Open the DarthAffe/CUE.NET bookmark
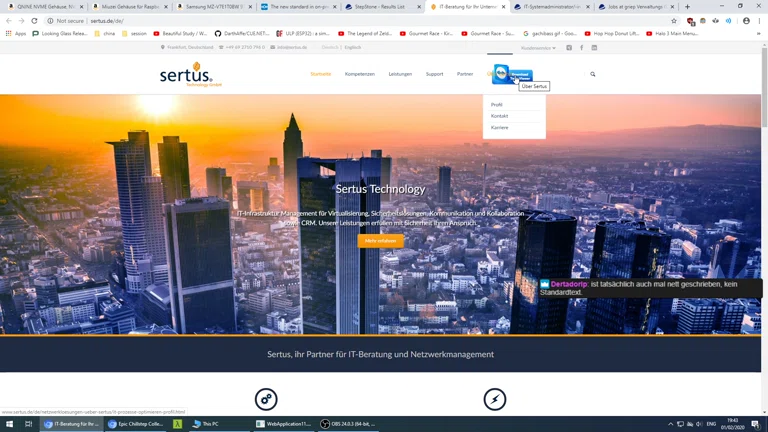The height and width of the screenshot is (432, 768). pyautogui.click(x=242, y=34)
